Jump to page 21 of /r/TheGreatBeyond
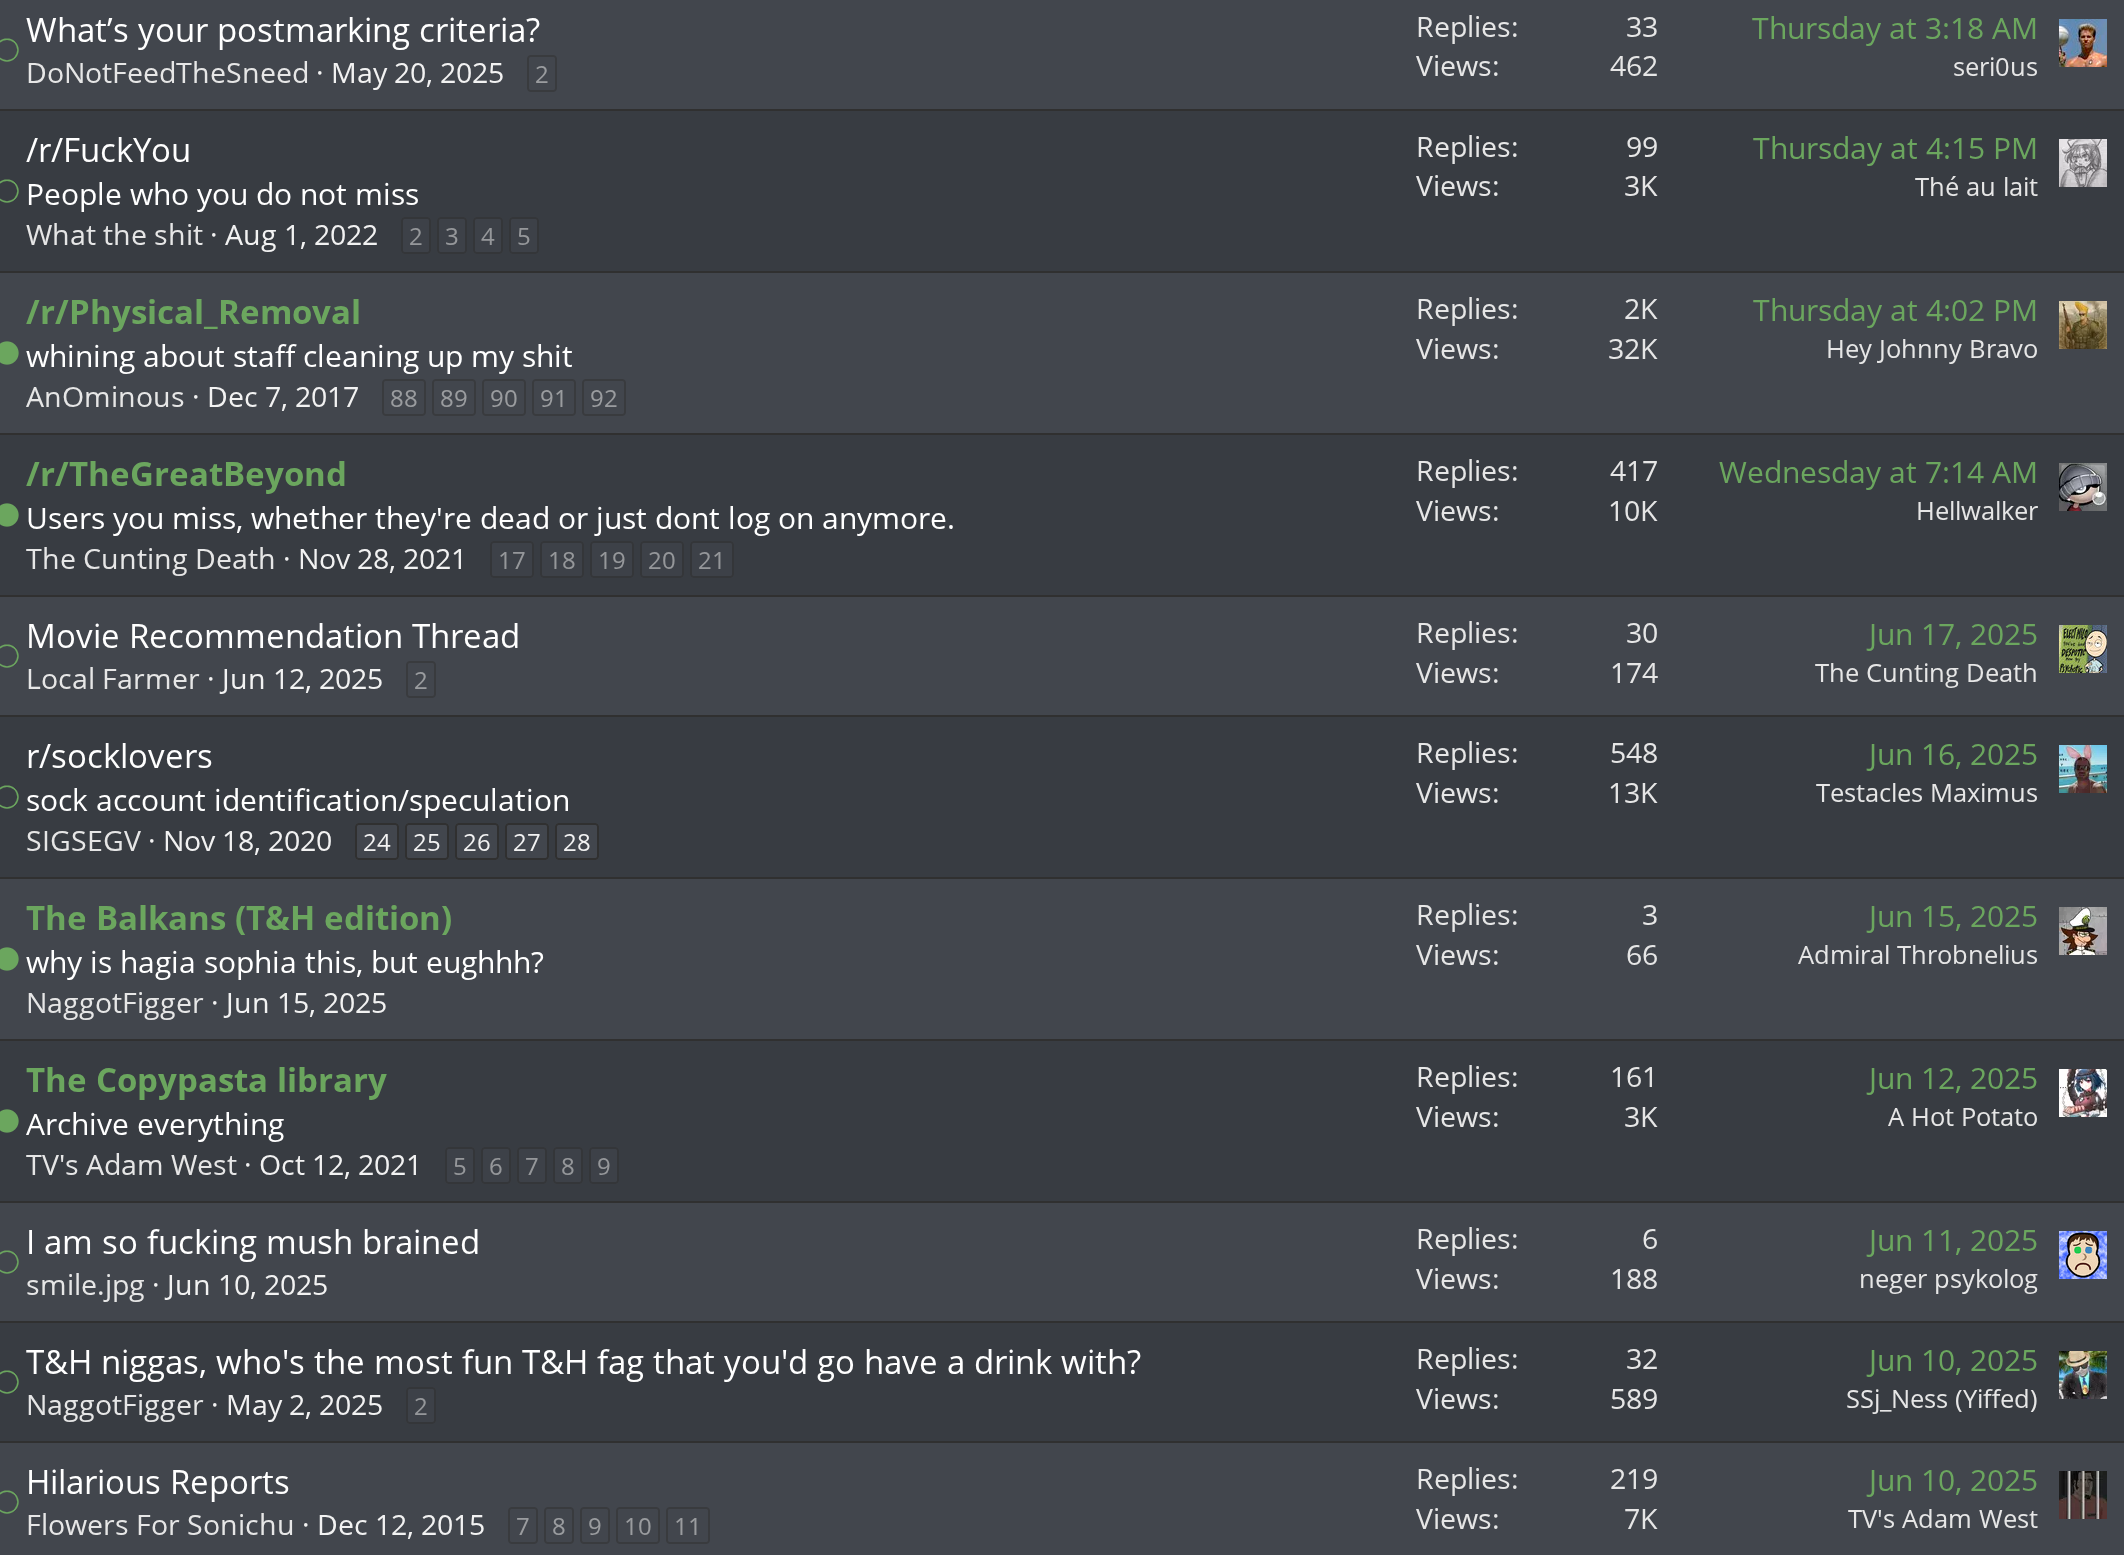This screenshot has height=1555, width=2124. tap(711, 560)
